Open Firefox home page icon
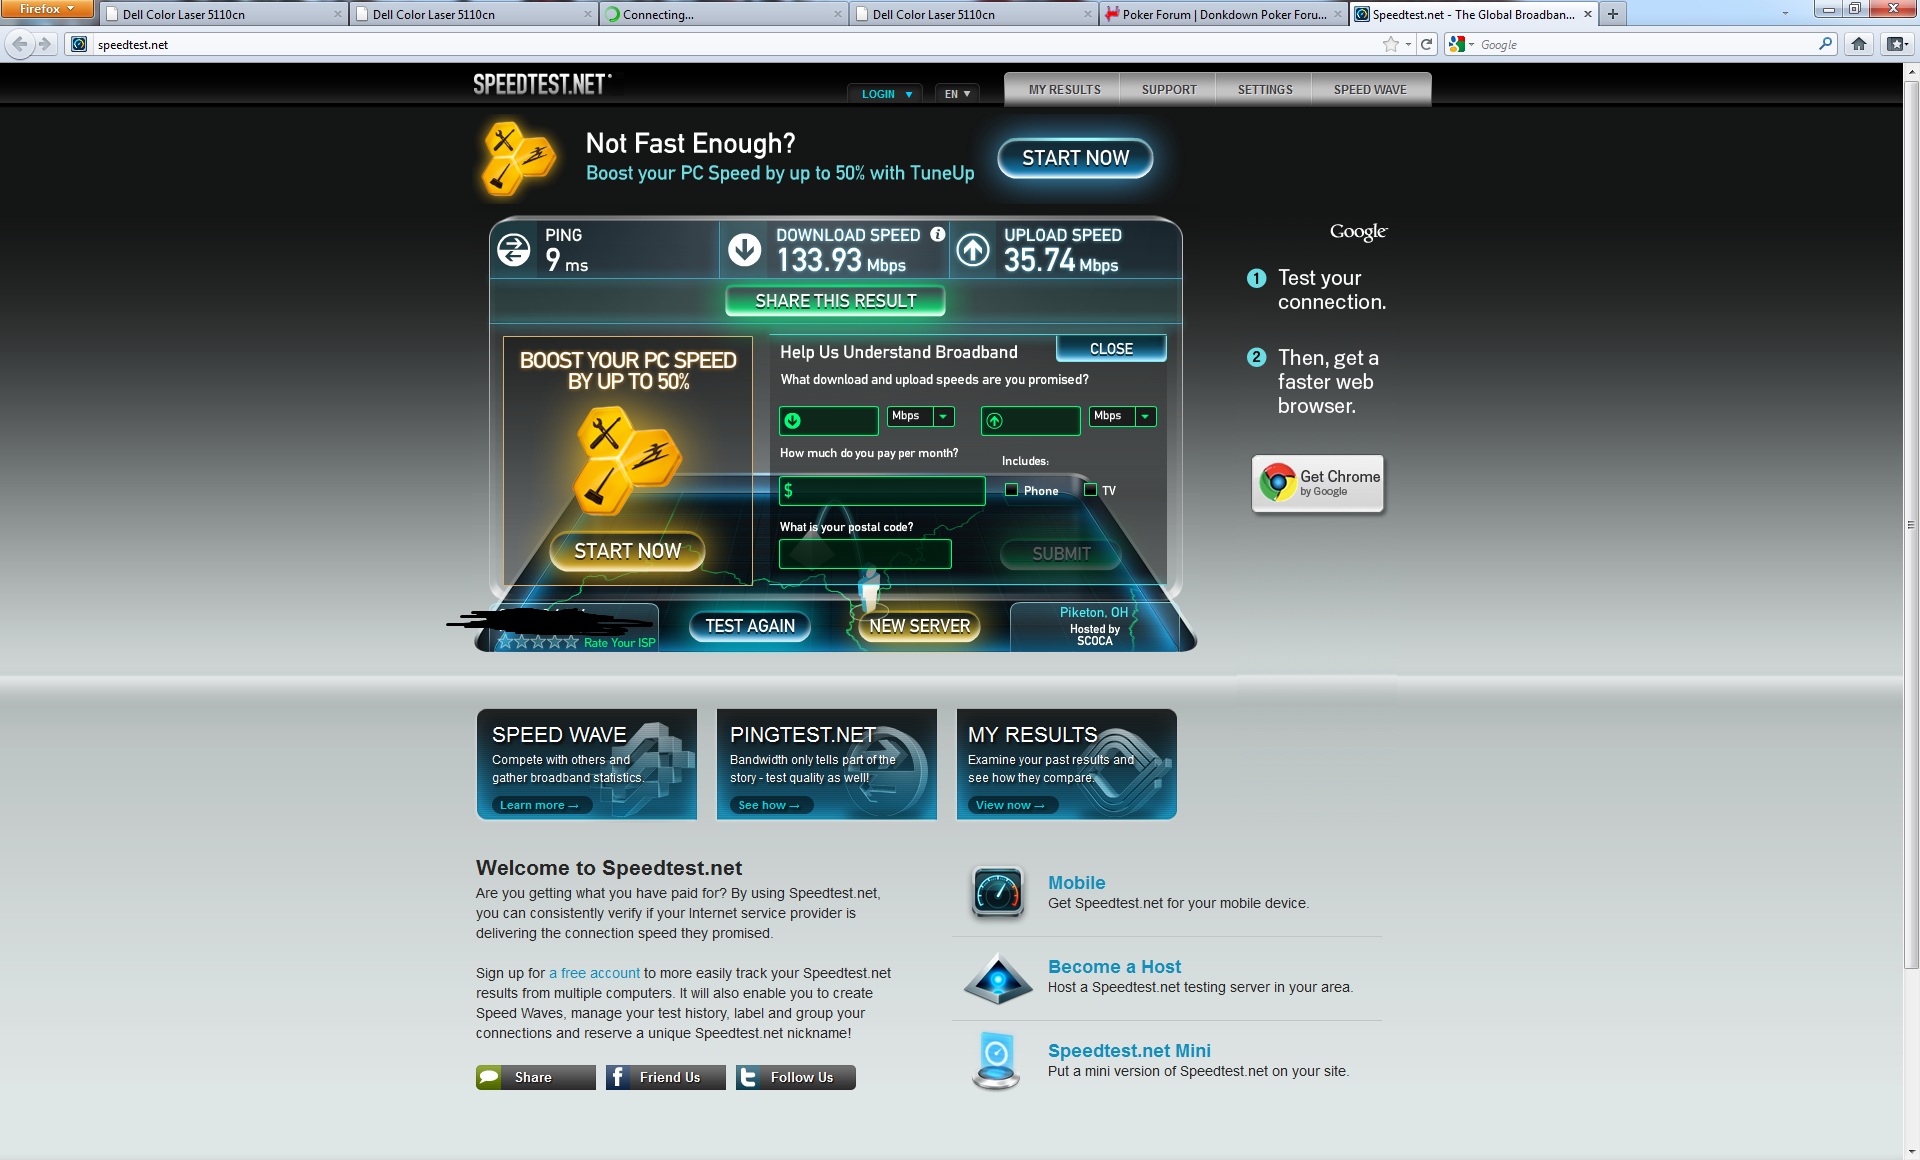Viewport: 1920px width, 1160px height. click(1859, 44)
